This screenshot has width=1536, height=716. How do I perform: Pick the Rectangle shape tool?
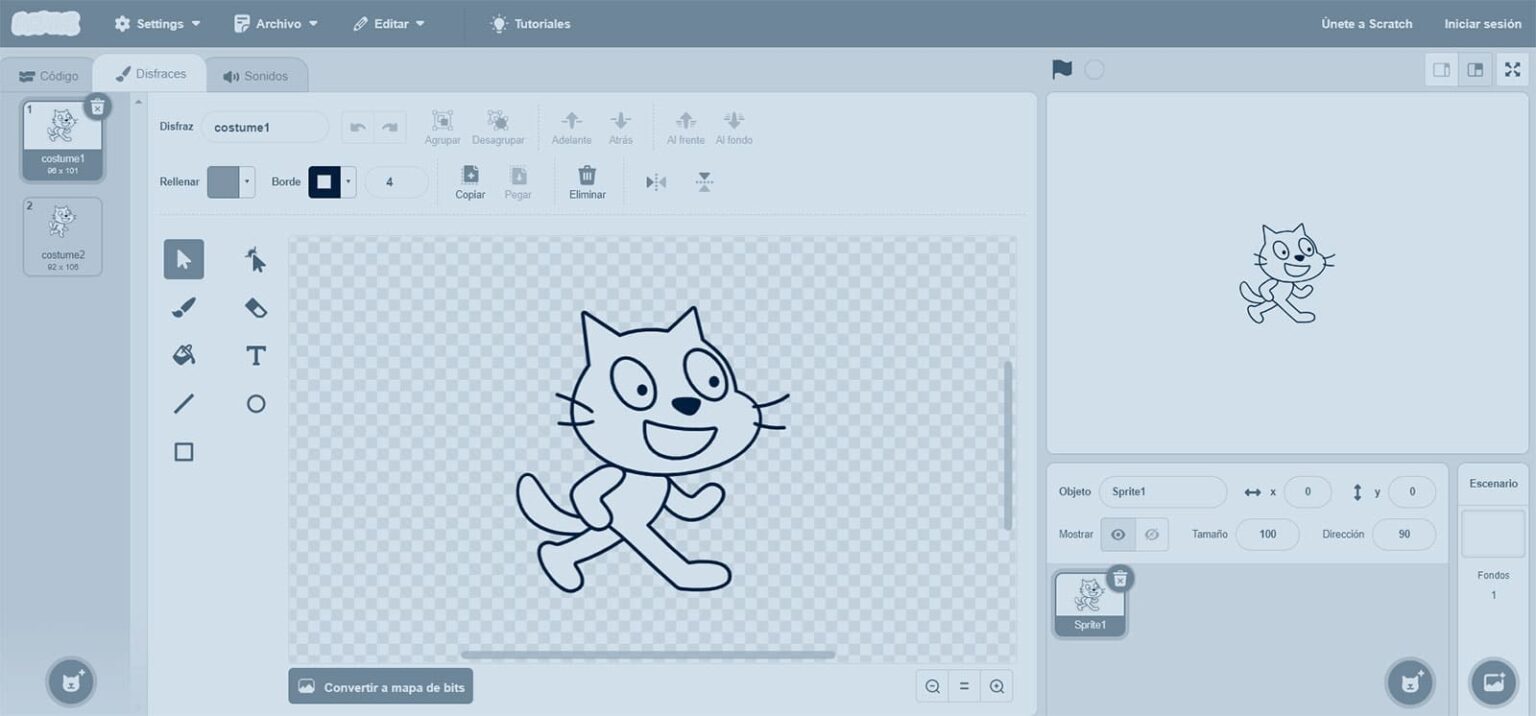(184, 452)
